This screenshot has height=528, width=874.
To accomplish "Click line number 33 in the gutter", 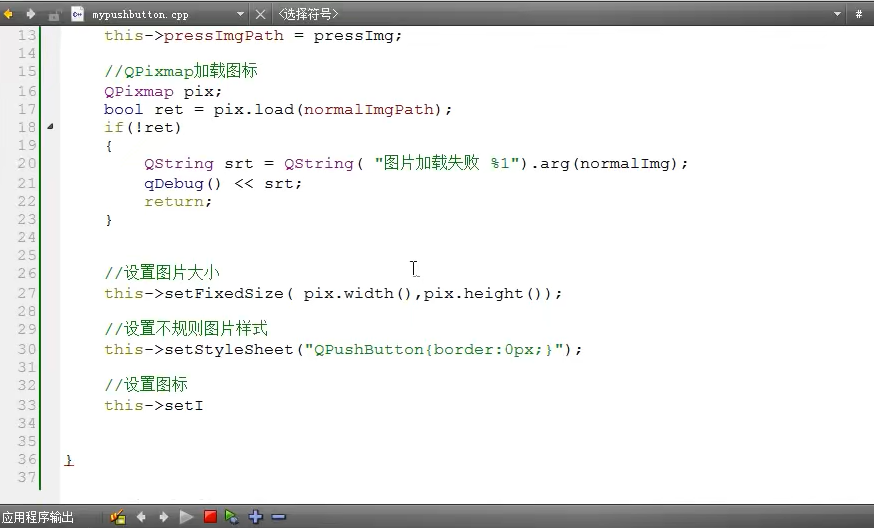I will tap(27, 405).
